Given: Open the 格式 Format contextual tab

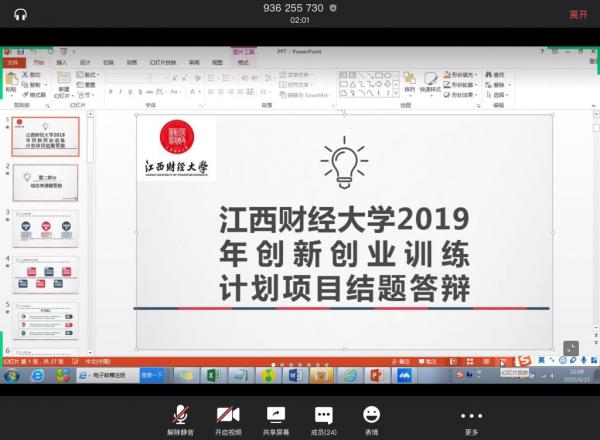Looking at the screenshot, I should pyautogui.click(x=243, y=62).
